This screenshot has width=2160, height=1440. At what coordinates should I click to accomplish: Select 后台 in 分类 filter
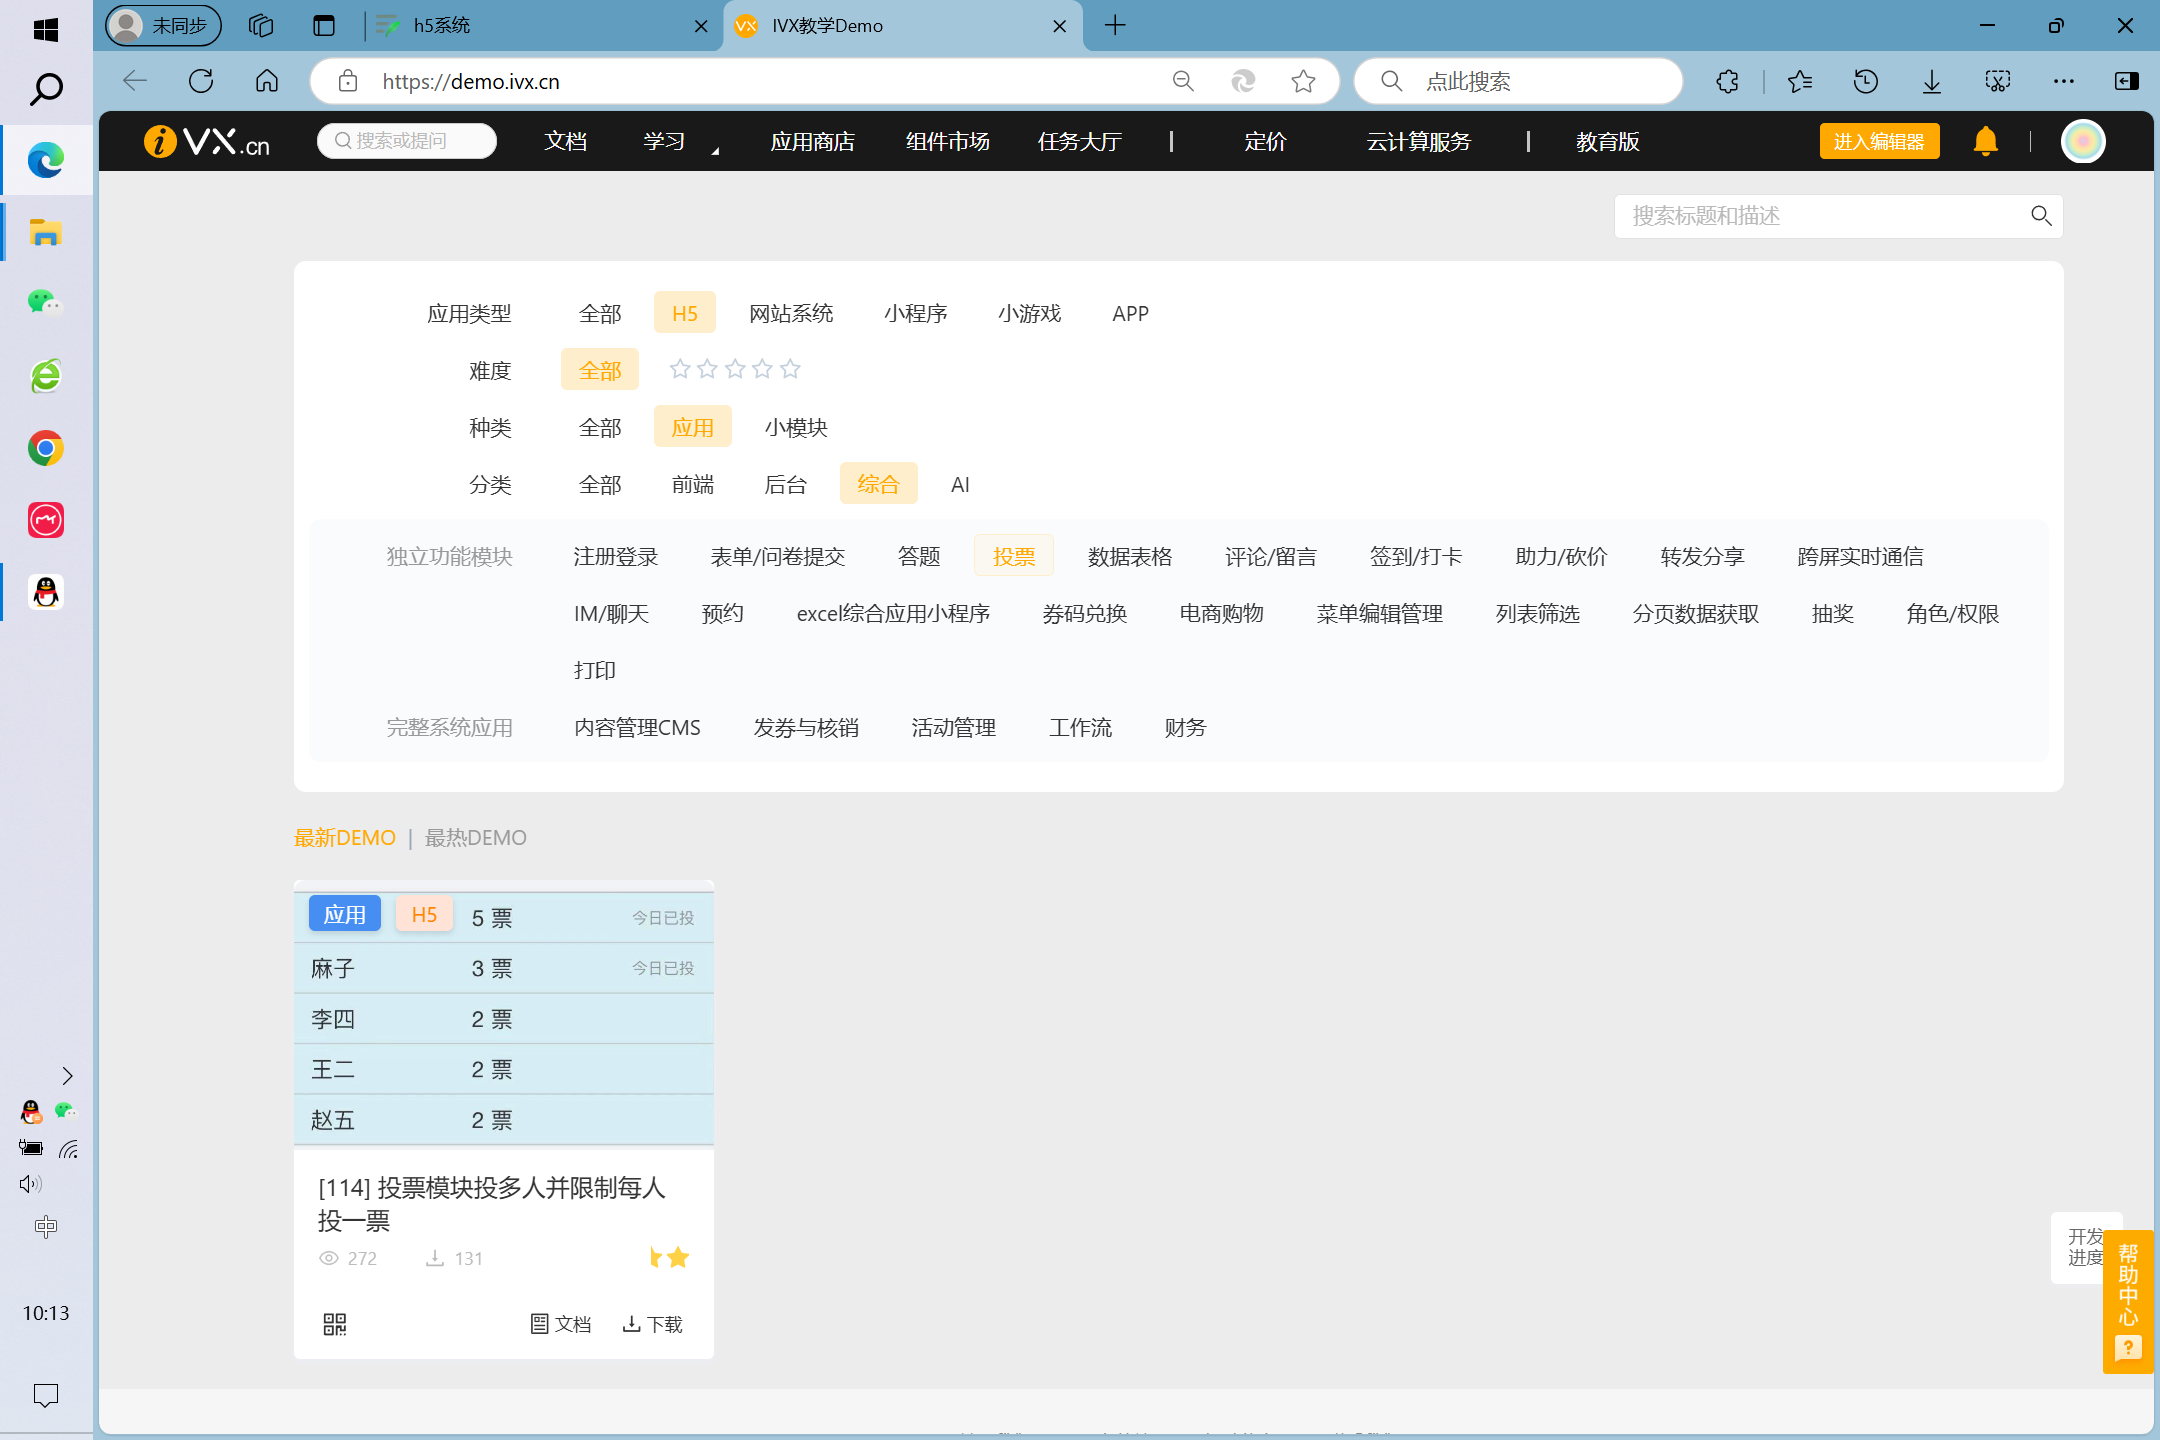[x=785, y=484]
